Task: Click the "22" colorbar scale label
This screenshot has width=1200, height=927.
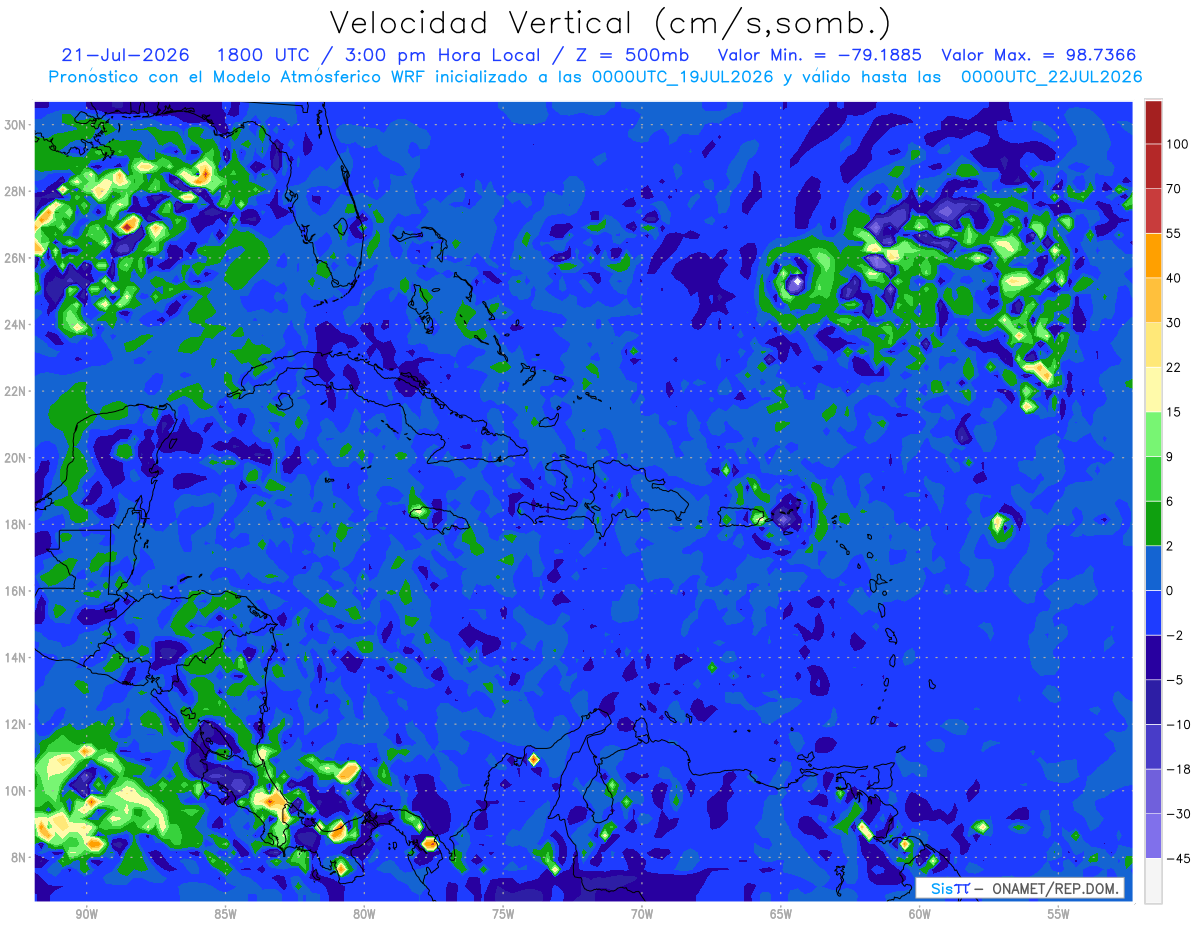Action: click(x=1174, y=367)
